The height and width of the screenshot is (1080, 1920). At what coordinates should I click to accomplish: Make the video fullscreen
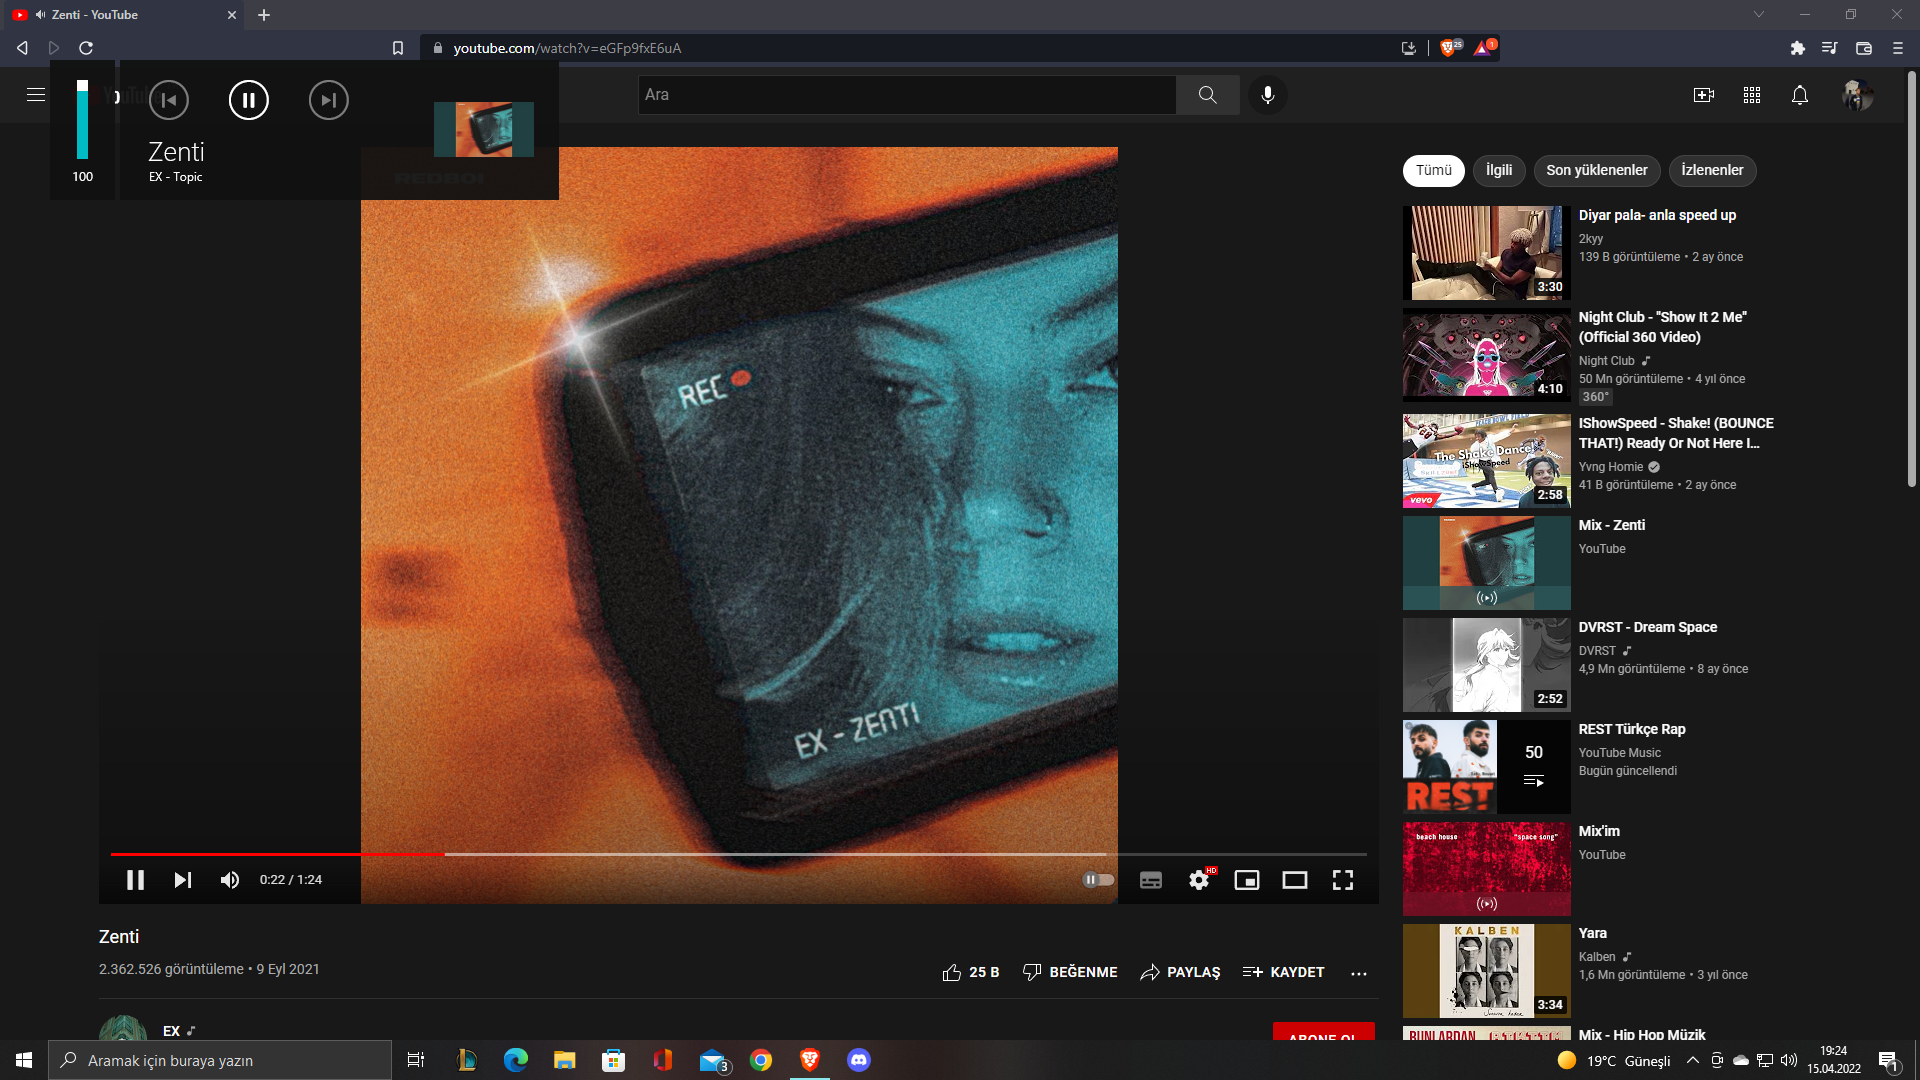(x=1343, y=880)
